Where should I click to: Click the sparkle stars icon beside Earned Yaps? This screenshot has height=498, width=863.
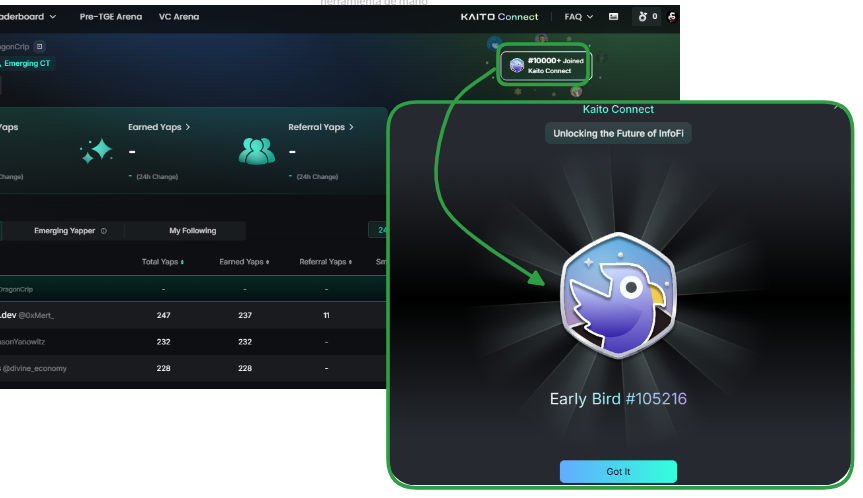96,151
